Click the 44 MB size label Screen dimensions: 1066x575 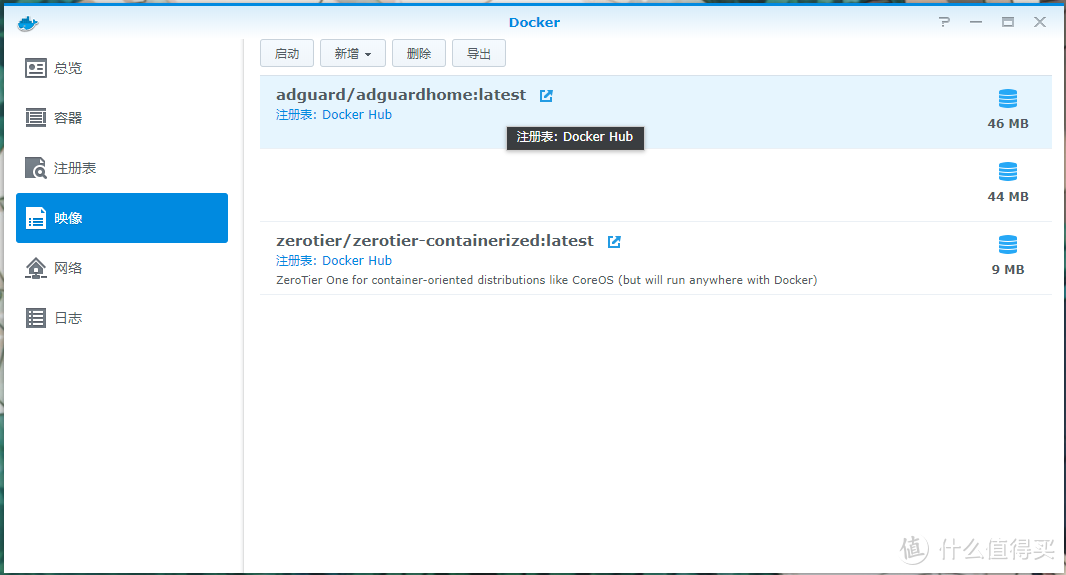(1008, 196)
